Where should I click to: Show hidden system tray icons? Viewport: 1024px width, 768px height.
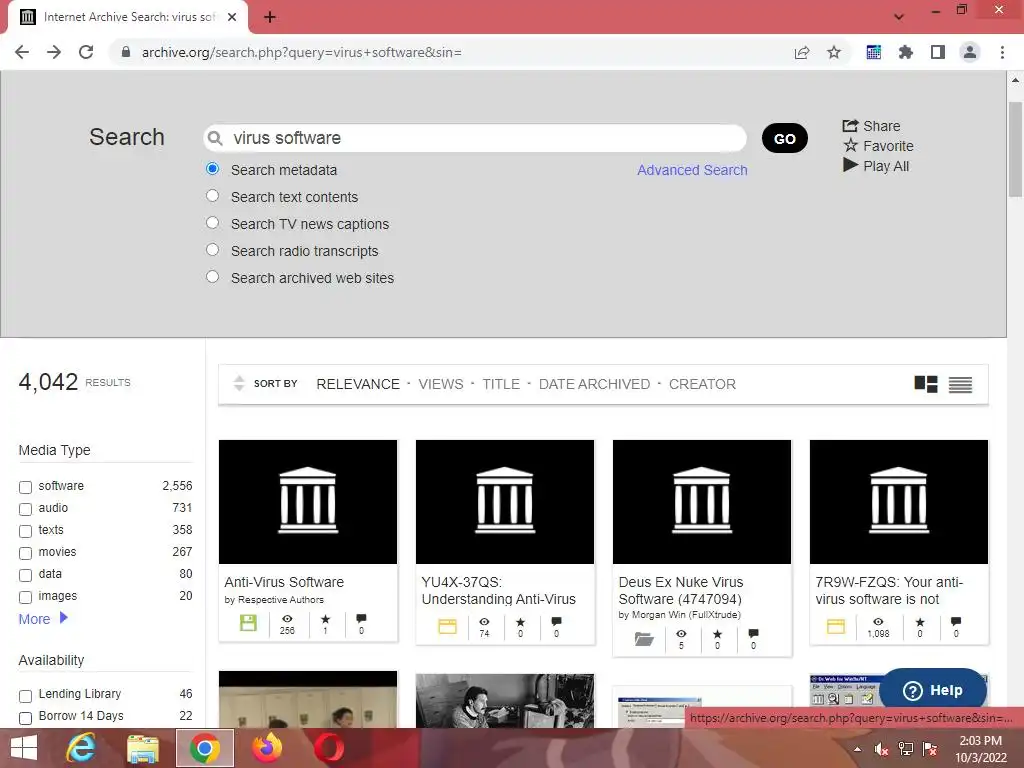[x=857, y=750]
